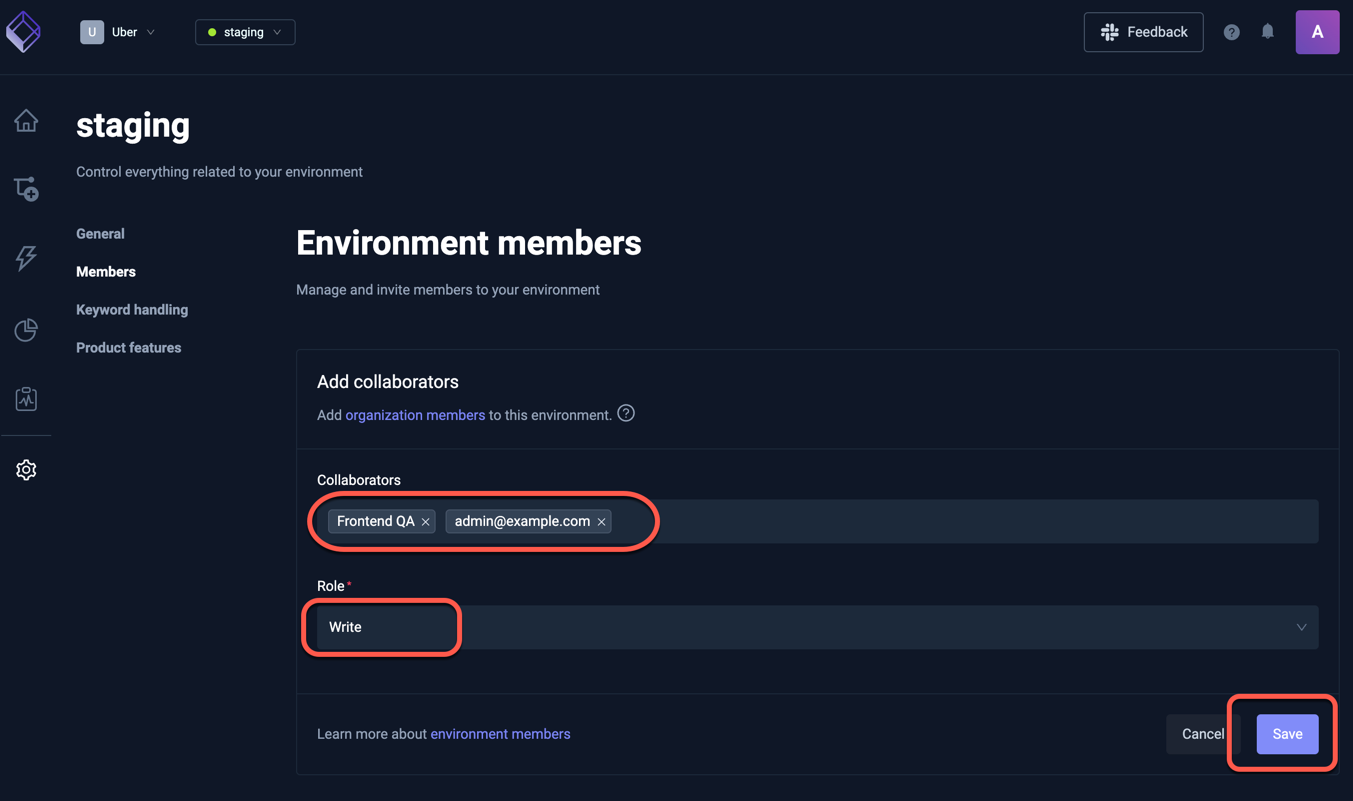Click the reports clipboard icon in sidebar

pyautogui.click(x=26, y=398)
